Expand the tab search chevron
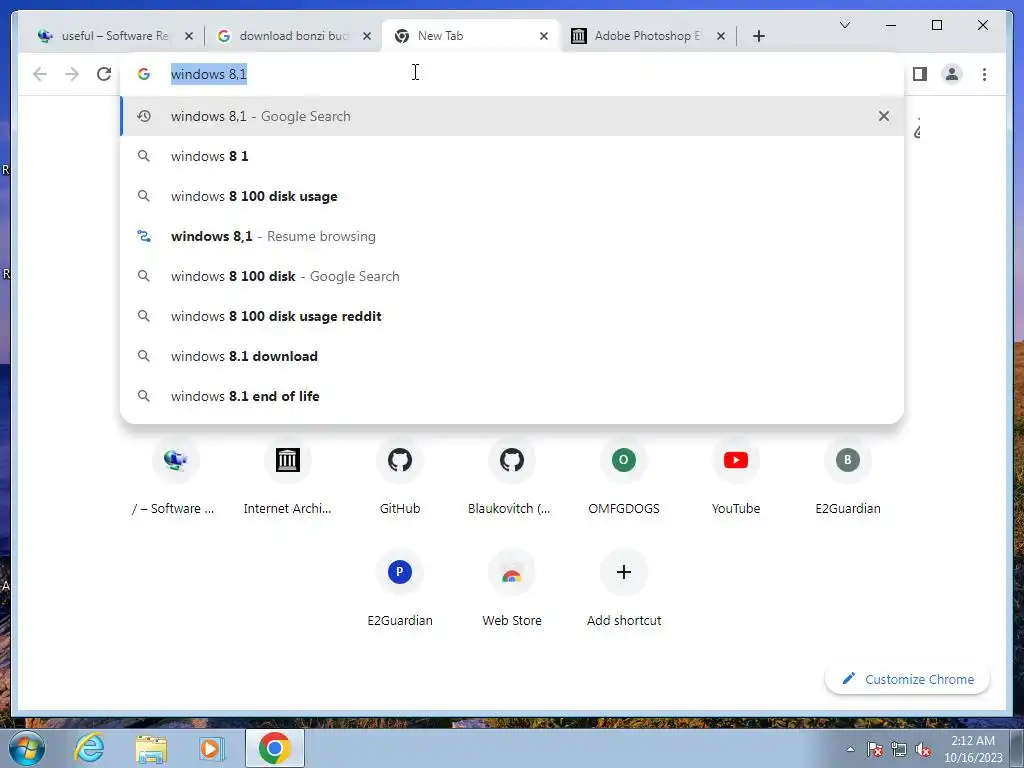This screenshot has width=1024, height=768. [844, 25]
